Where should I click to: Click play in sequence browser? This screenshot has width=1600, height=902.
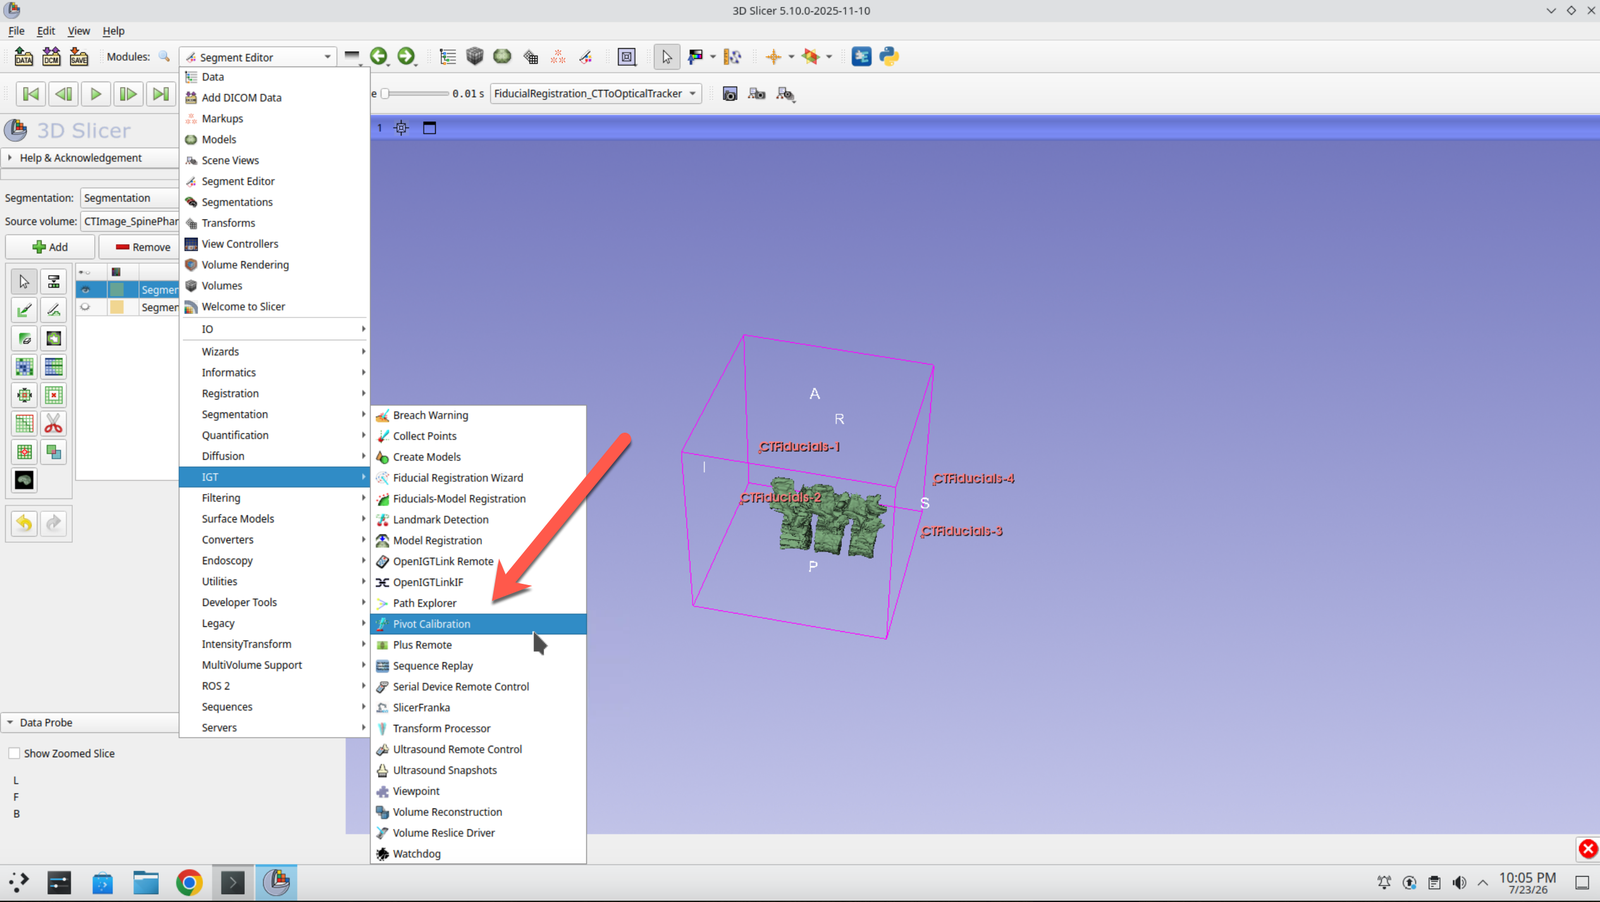96,94
